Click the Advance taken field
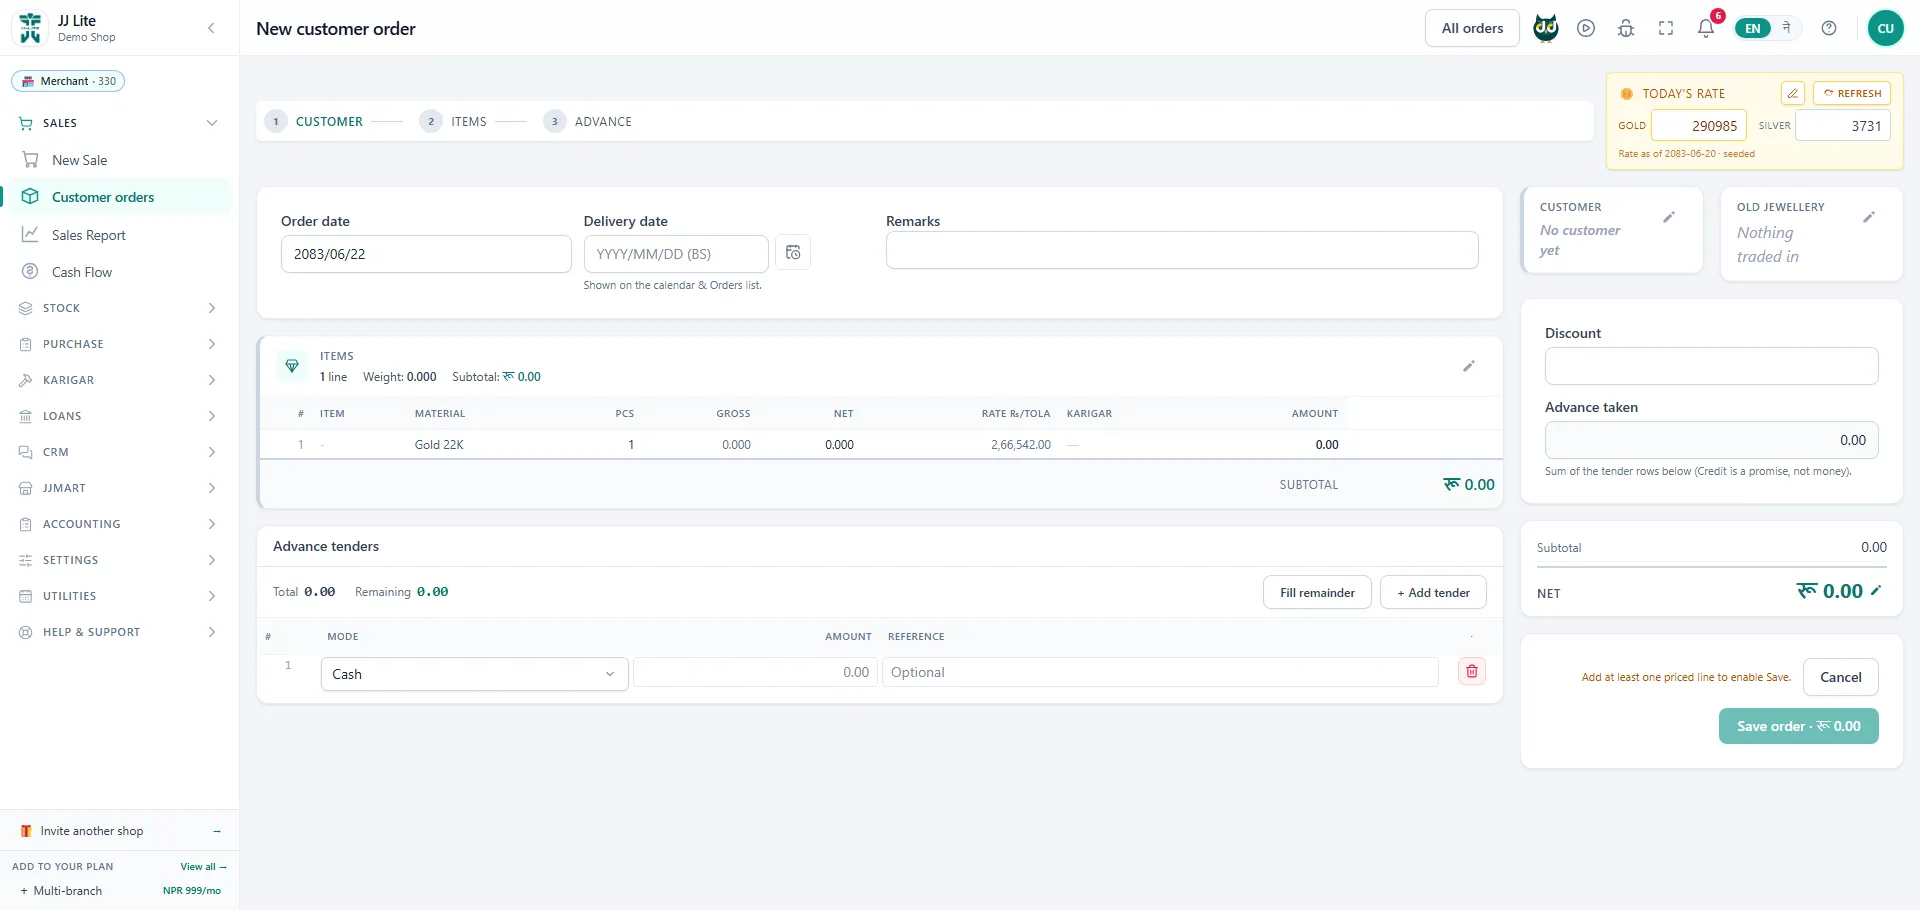The width and height of the screenshot is (1920, 910). [x=1711, y=440]
